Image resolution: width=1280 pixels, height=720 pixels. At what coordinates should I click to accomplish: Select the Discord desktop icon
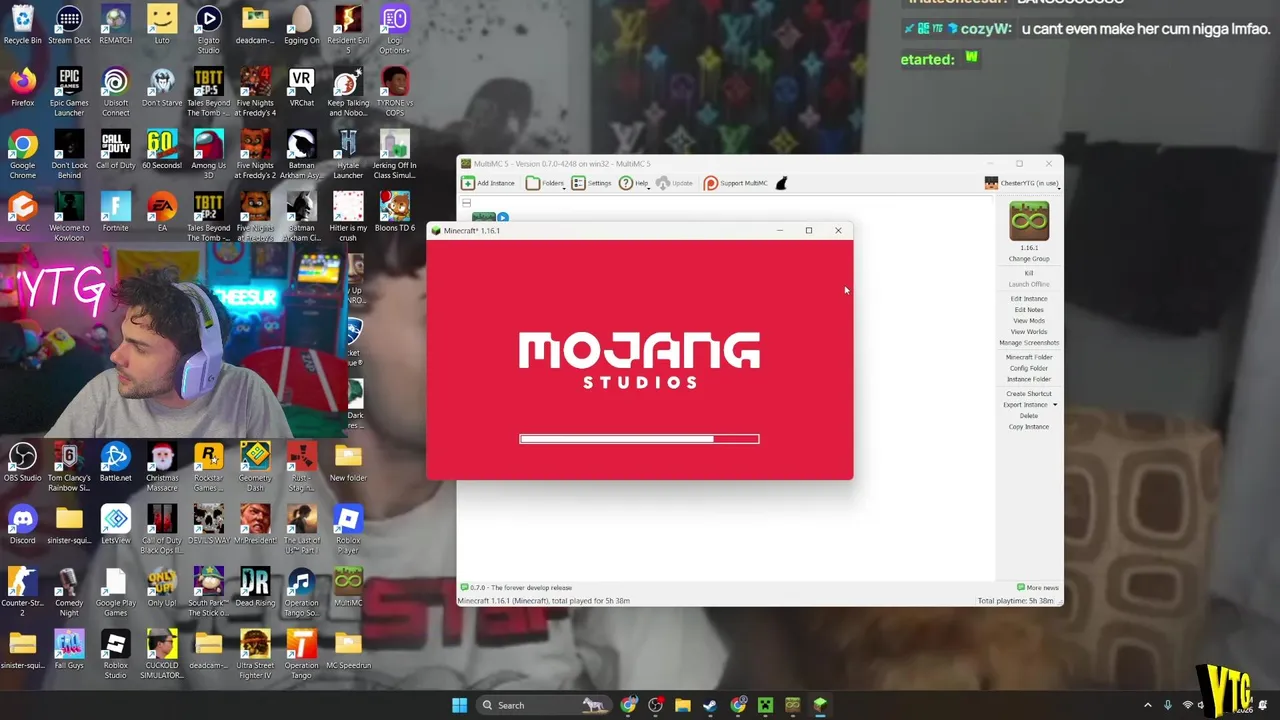point(22,526)
